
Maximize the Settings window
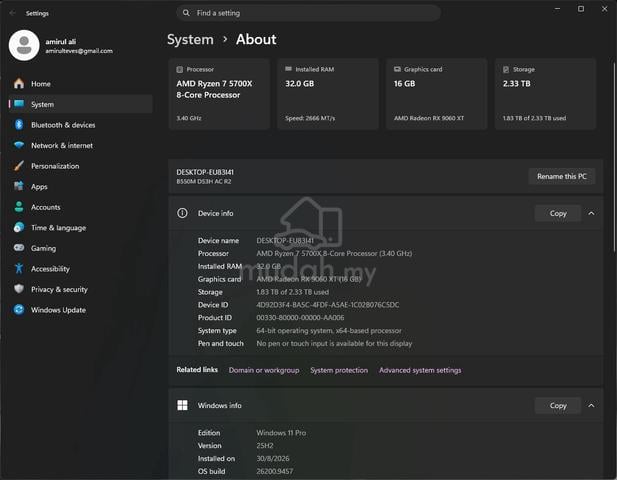click(x=581, y=9)
